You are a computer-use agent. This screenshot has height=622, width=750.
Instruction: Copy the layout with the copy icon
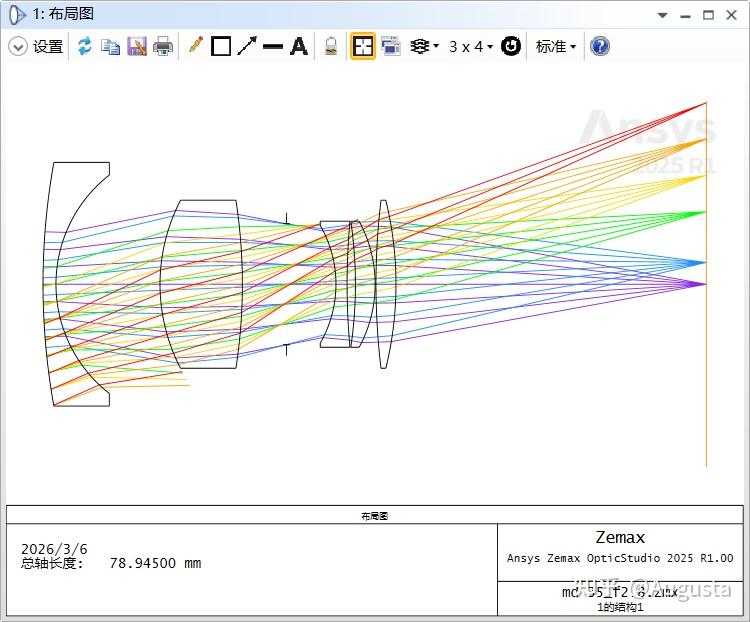pos(110,46)
